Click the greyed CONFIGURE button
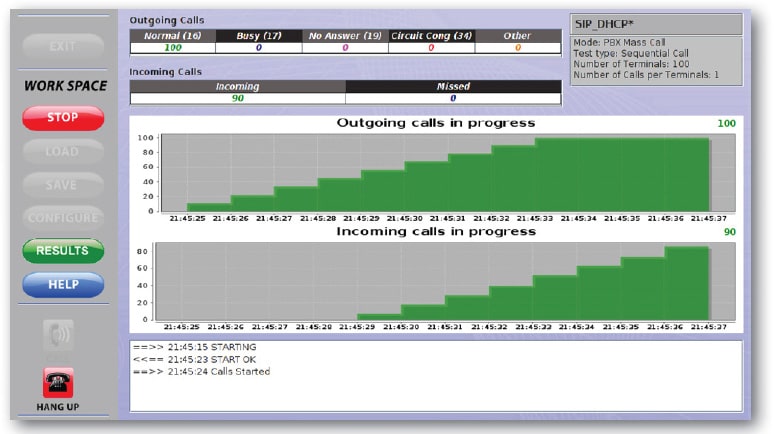Image resolution: width=776 pixels, height=434 pixels. pos(63,218)
